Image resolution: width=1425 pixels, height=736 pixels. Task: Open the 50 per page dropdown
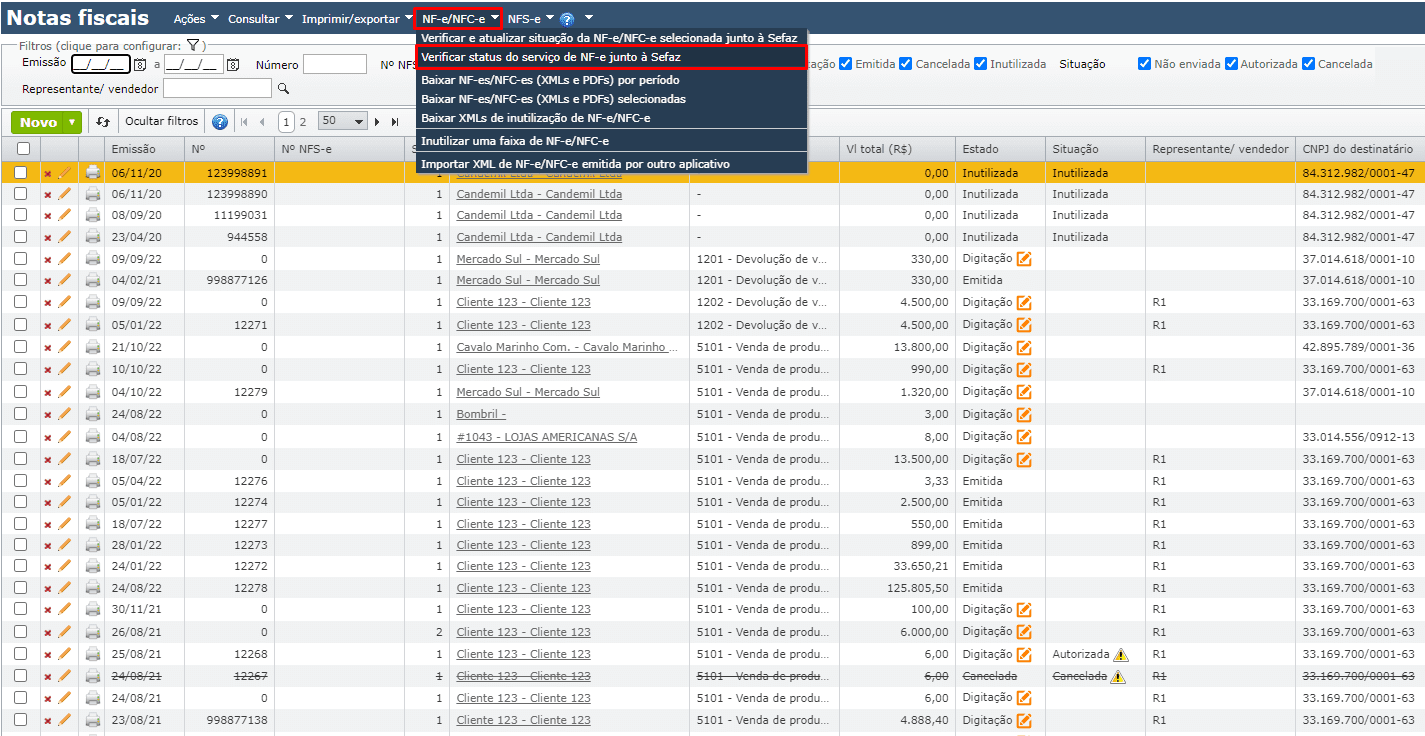click(x=342, y=121)
